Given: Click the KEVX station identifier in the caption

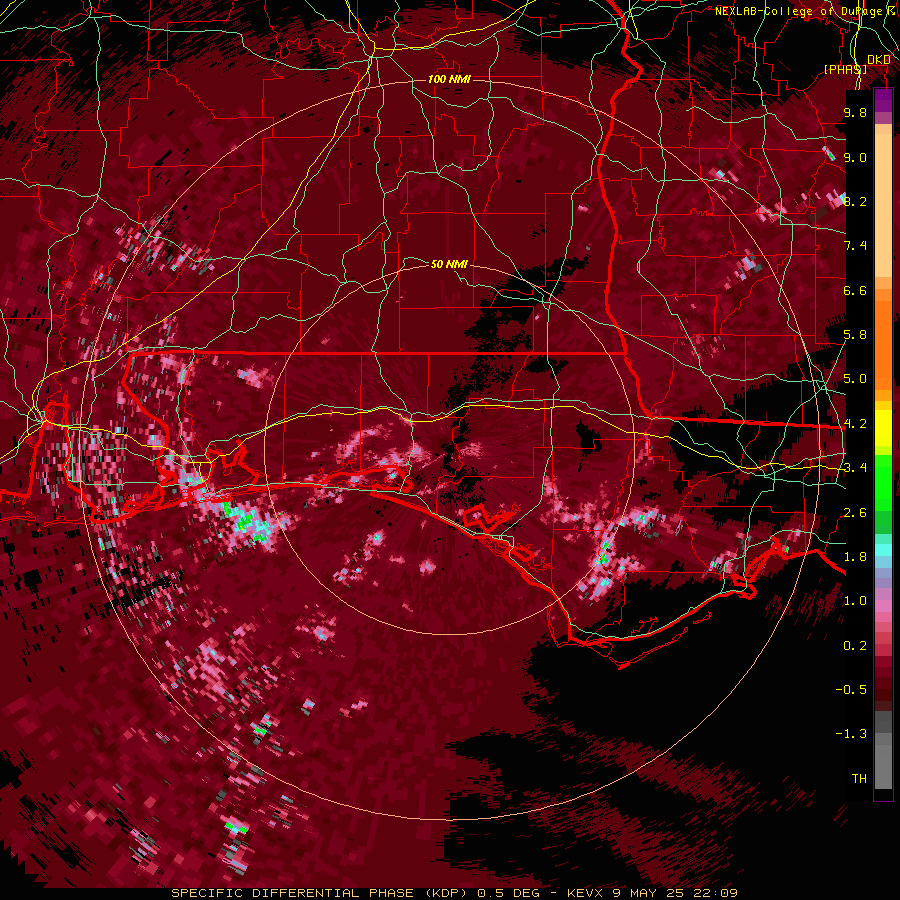Looking at the screenshot, I should 585,893.
